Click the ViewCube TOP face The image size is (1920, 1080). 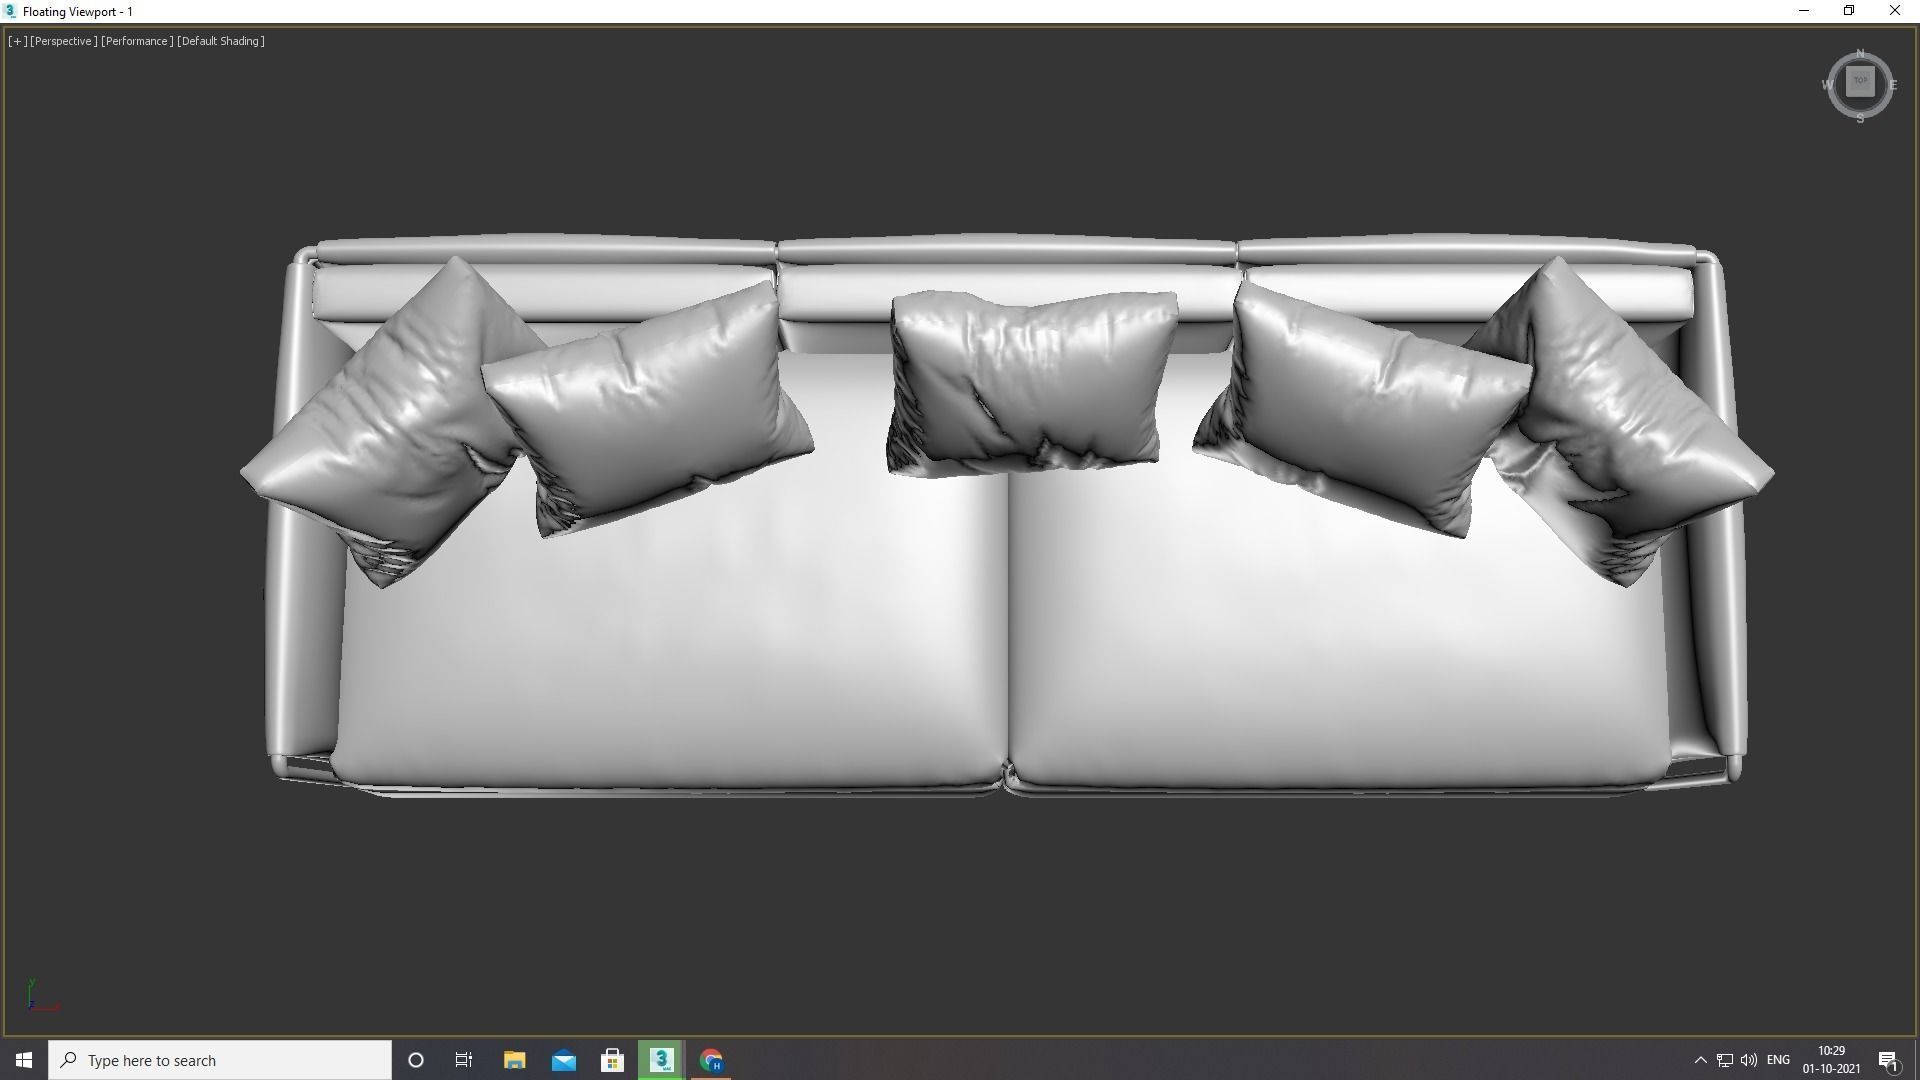(1860, 82)
